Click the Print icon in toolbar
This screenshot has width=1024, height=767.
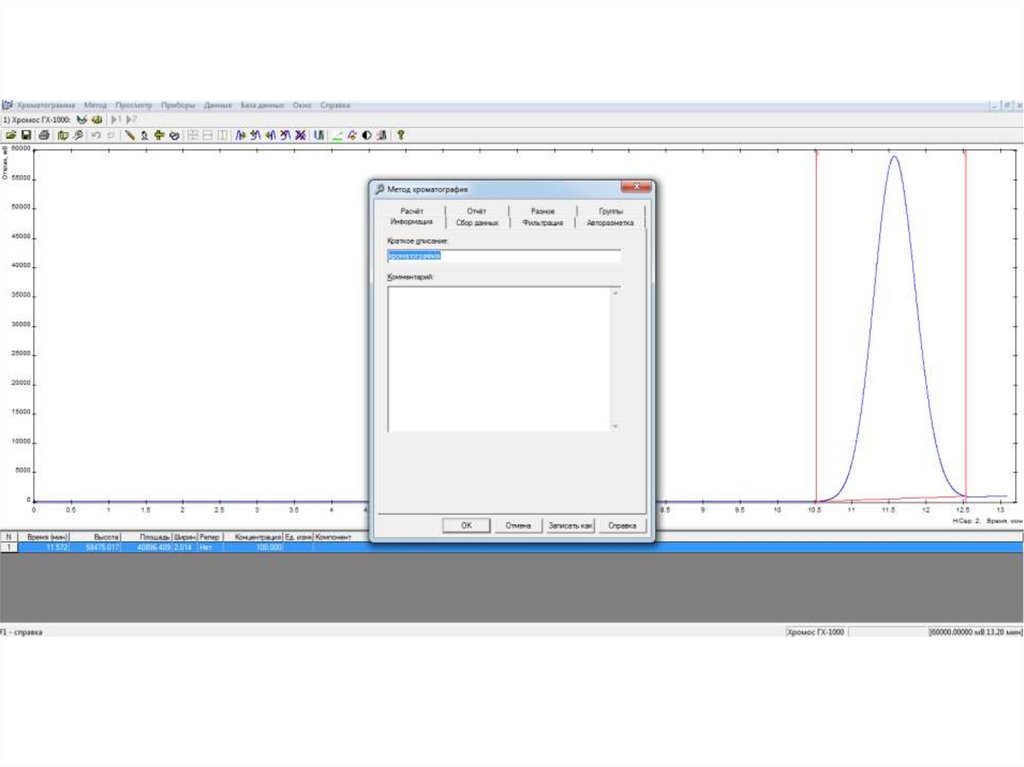coord(43,135)
